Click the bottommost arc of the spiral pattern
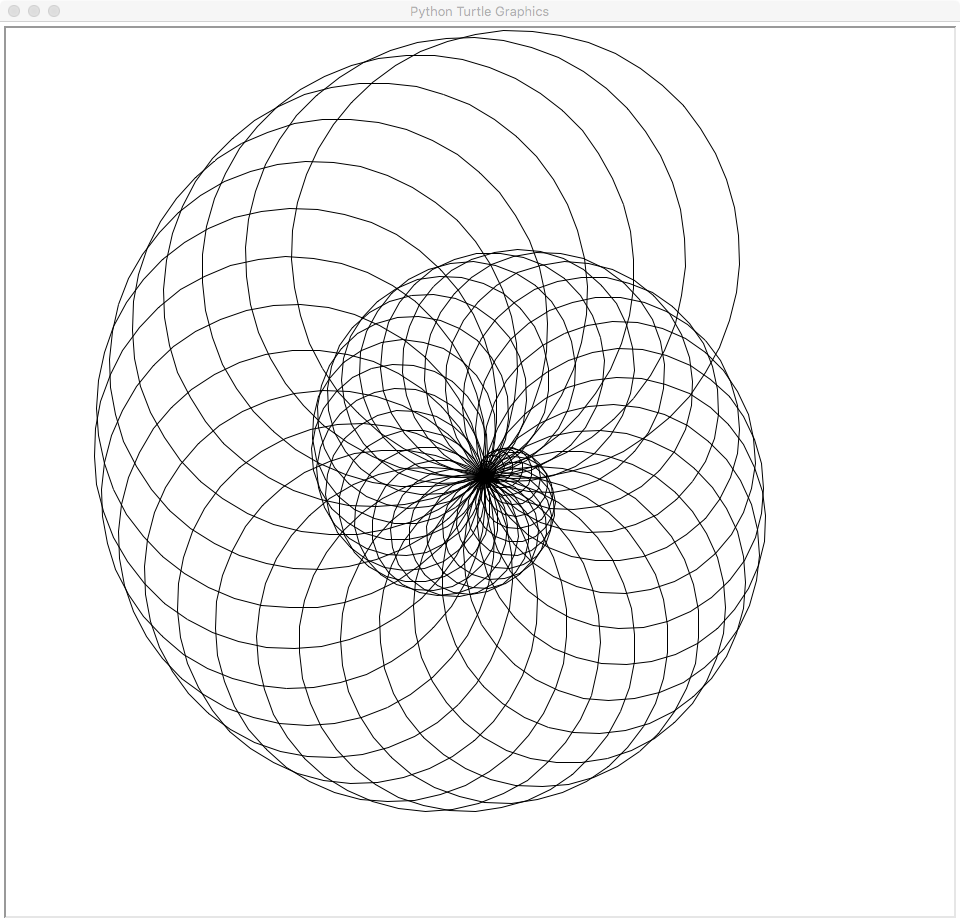Image resolution: width=960 pixels, height=922 pixels. (x=450, y=810)
